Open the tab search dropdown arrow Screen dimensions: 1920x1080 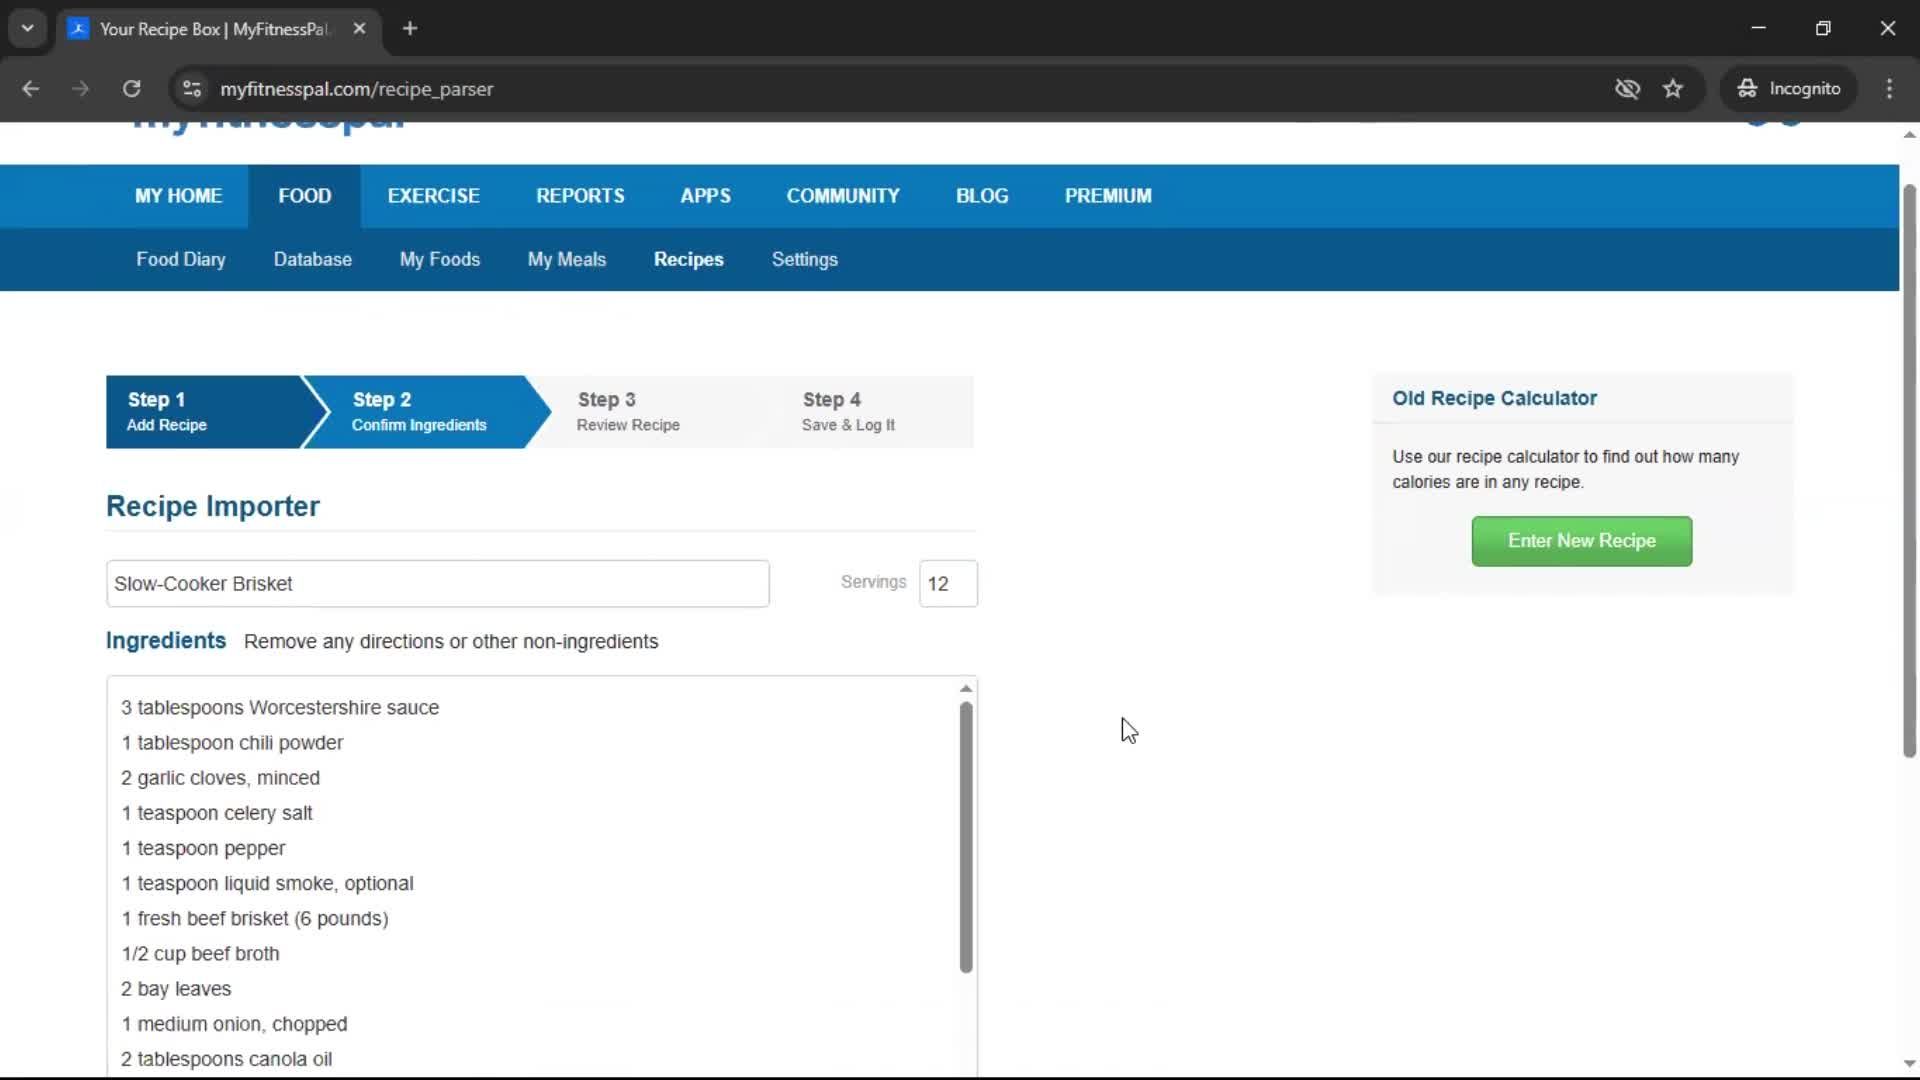tap(28, 28)
